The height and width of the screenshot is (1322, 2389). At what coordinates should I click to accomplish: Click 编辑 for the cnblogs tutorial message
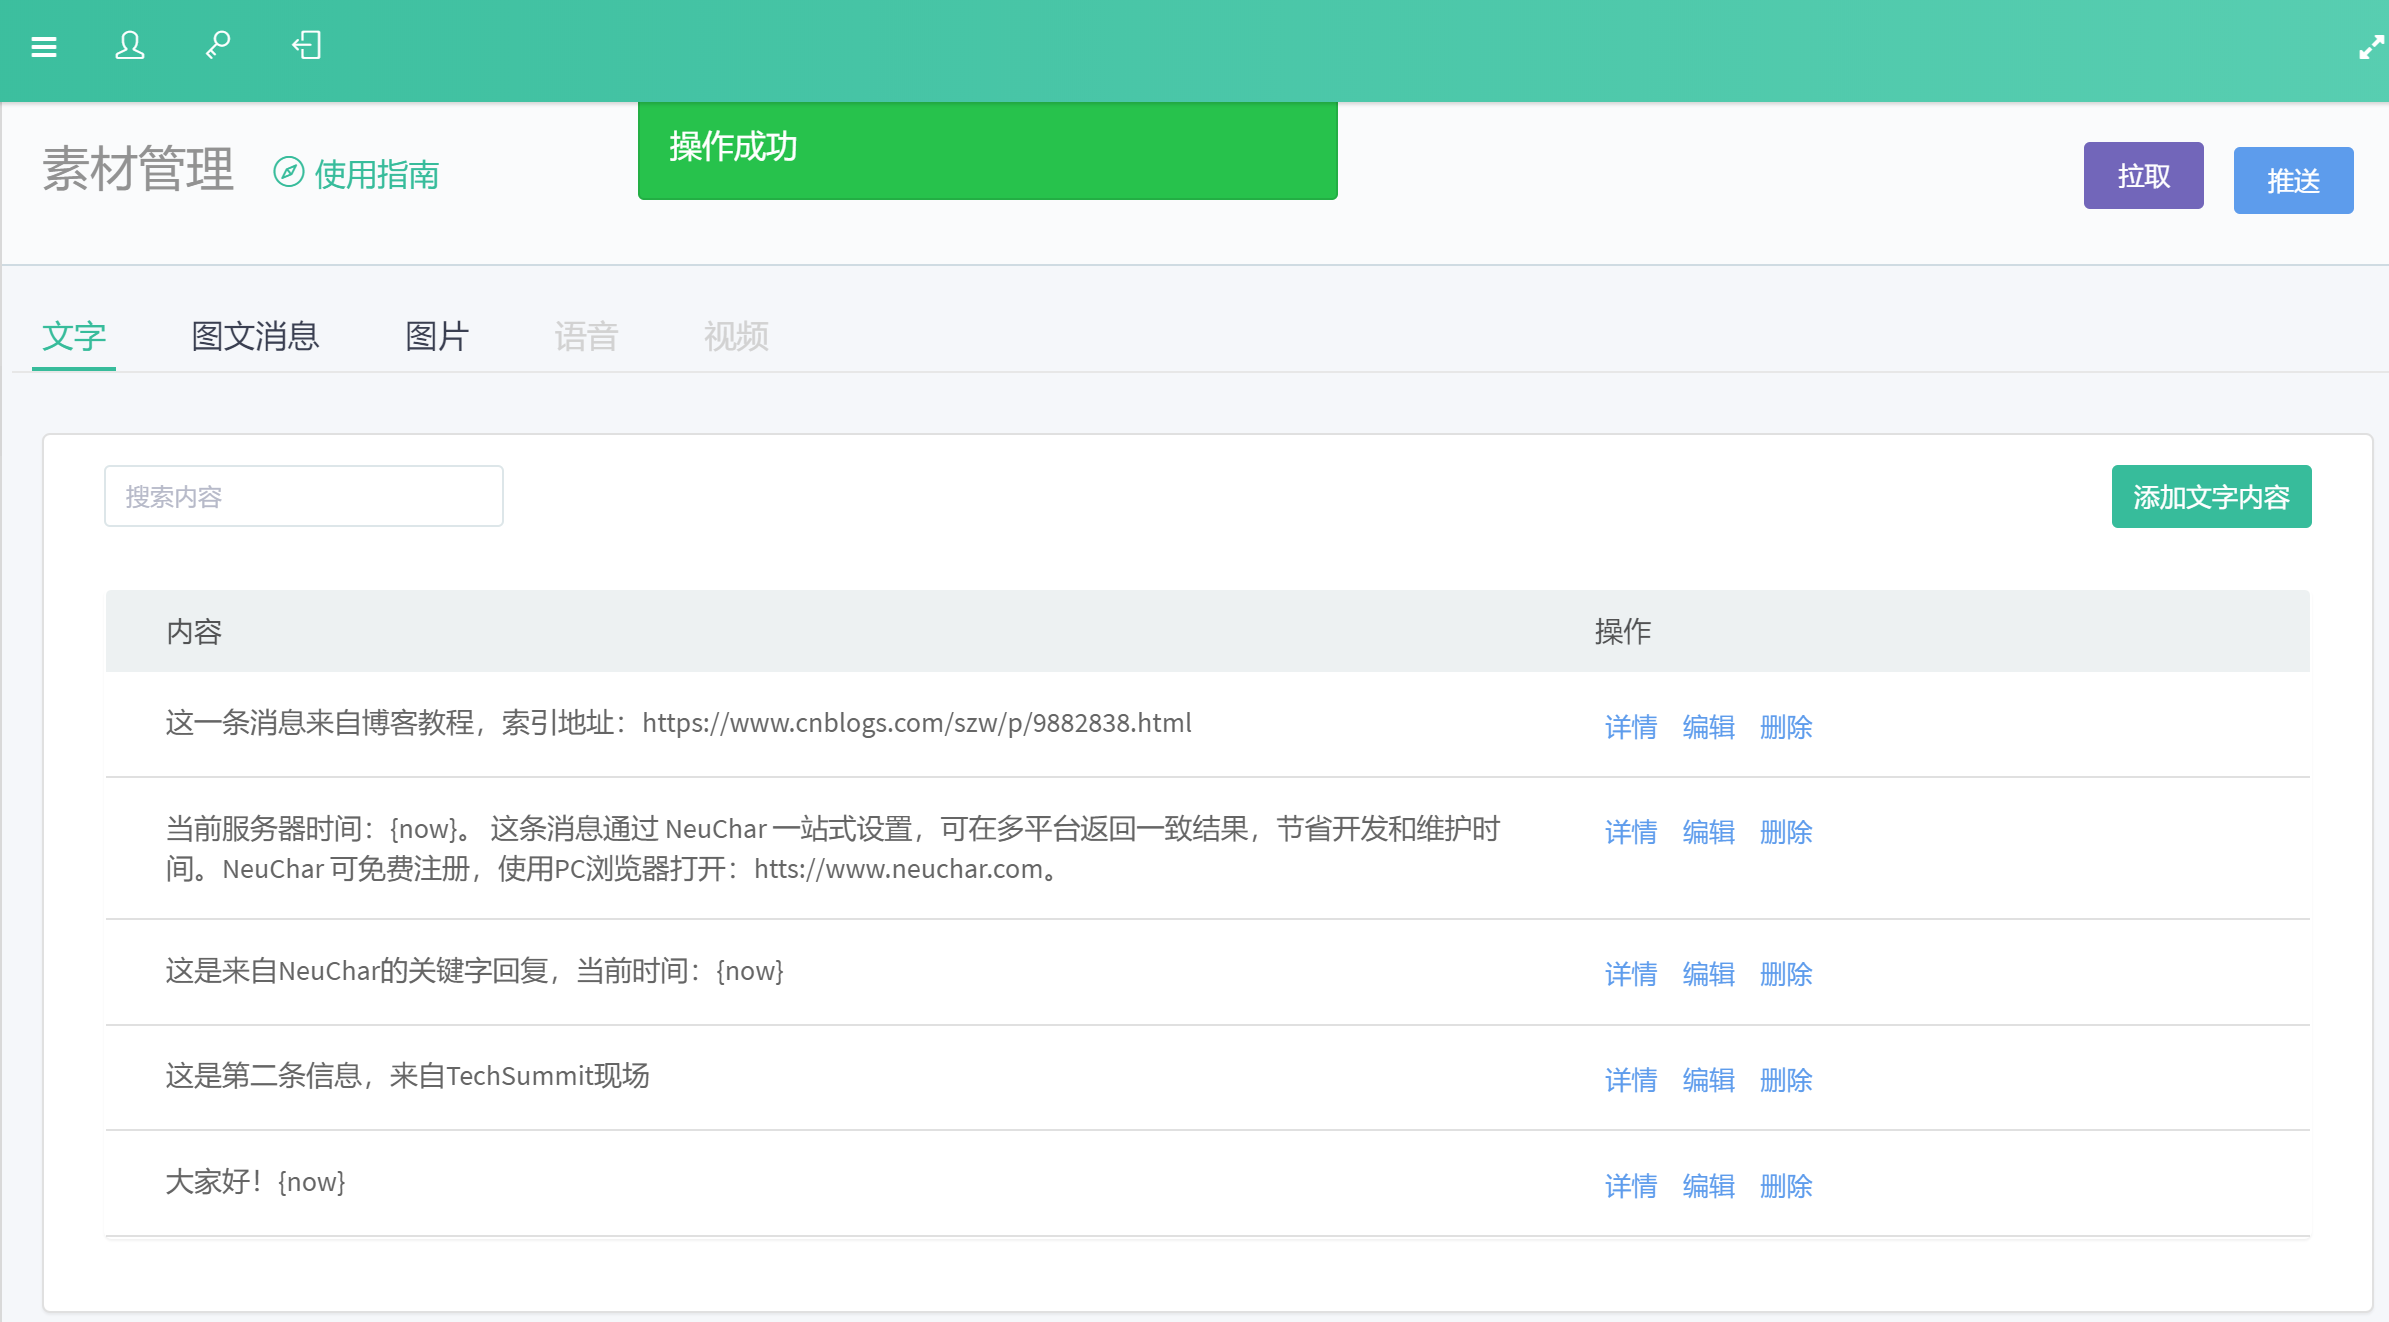1709,727
